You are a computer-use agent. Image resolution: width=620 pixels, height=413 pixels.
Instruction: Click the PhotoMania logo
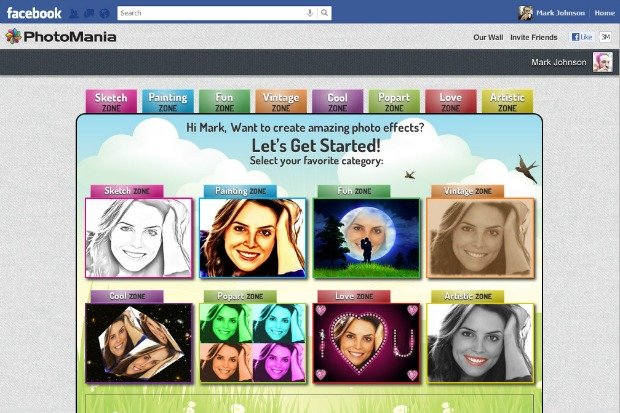[x=60, y=36]
